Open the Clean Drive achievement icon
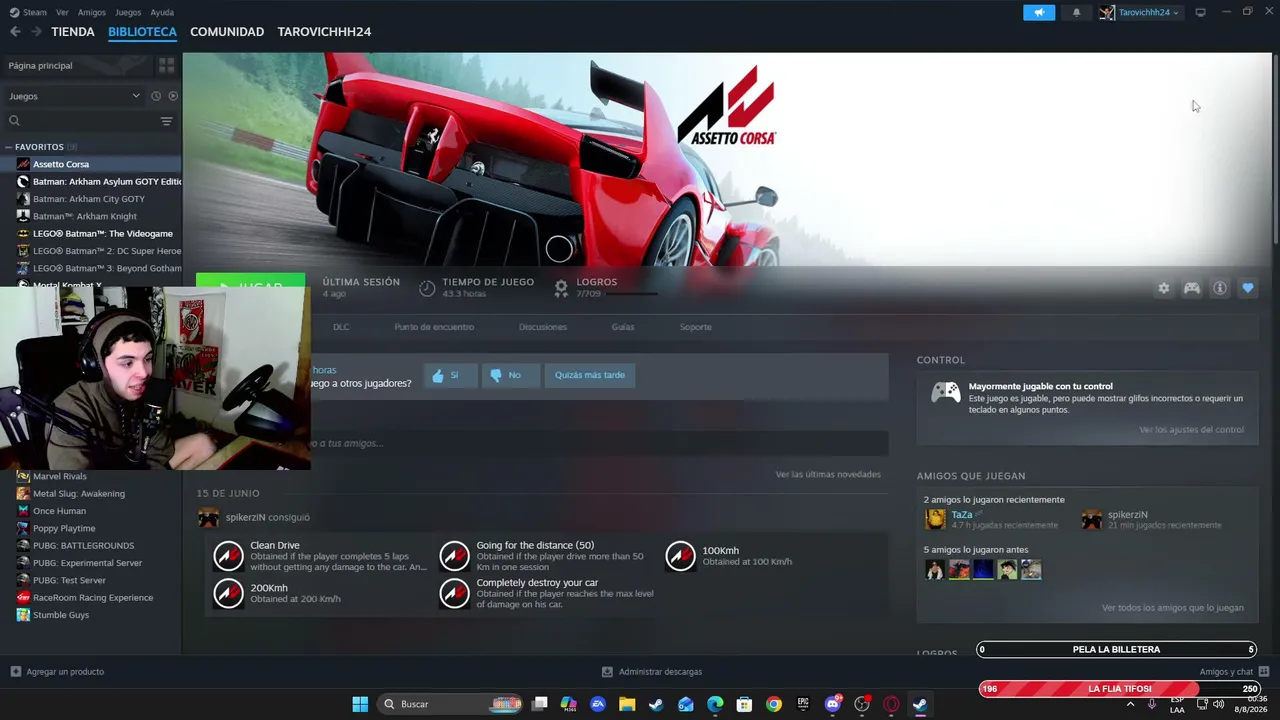This screenshot has width=1280, height=720. (228, 556)
